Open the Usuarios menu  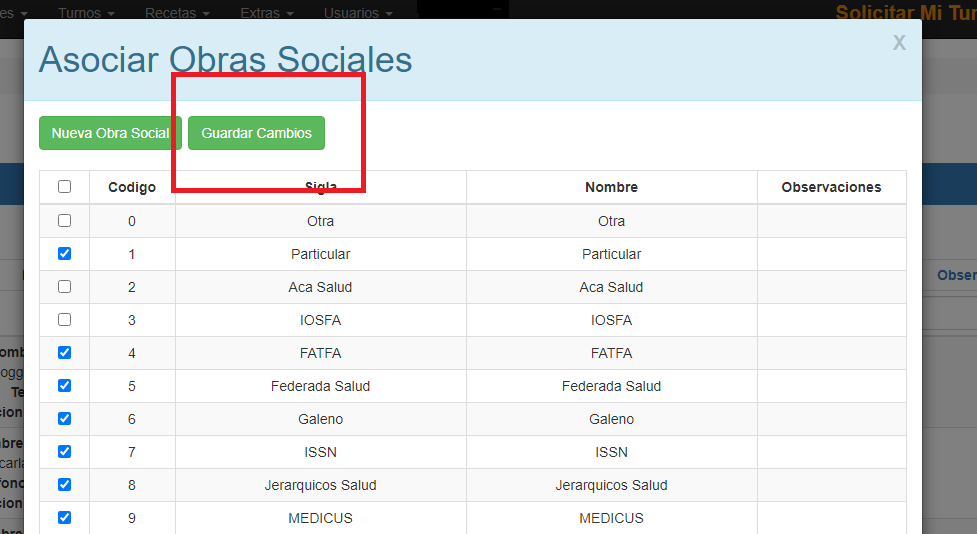coord(358,13)
